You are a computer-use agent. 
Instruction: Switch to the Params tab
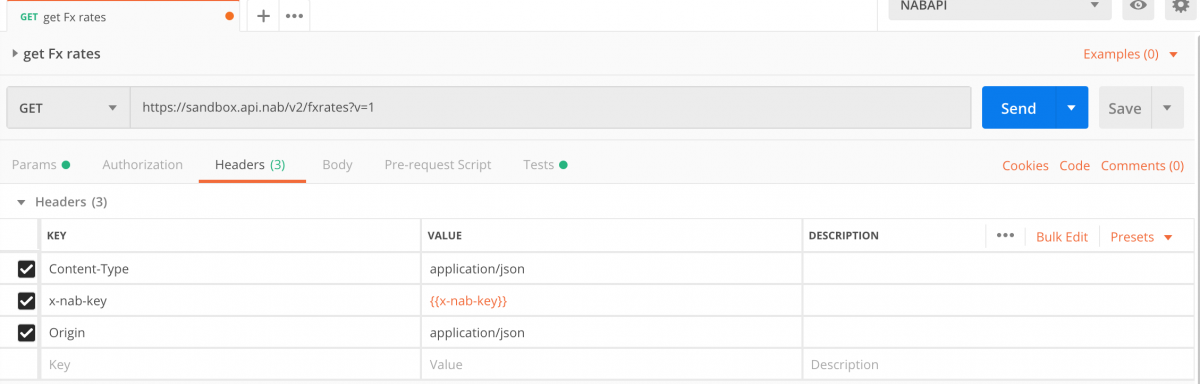(40, 165)
